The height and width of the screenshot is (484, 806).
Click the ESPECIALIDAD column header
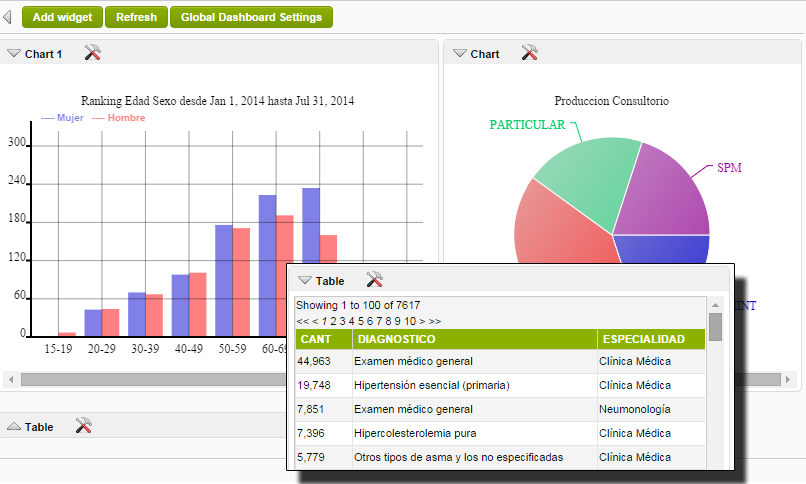click(644, 340)
